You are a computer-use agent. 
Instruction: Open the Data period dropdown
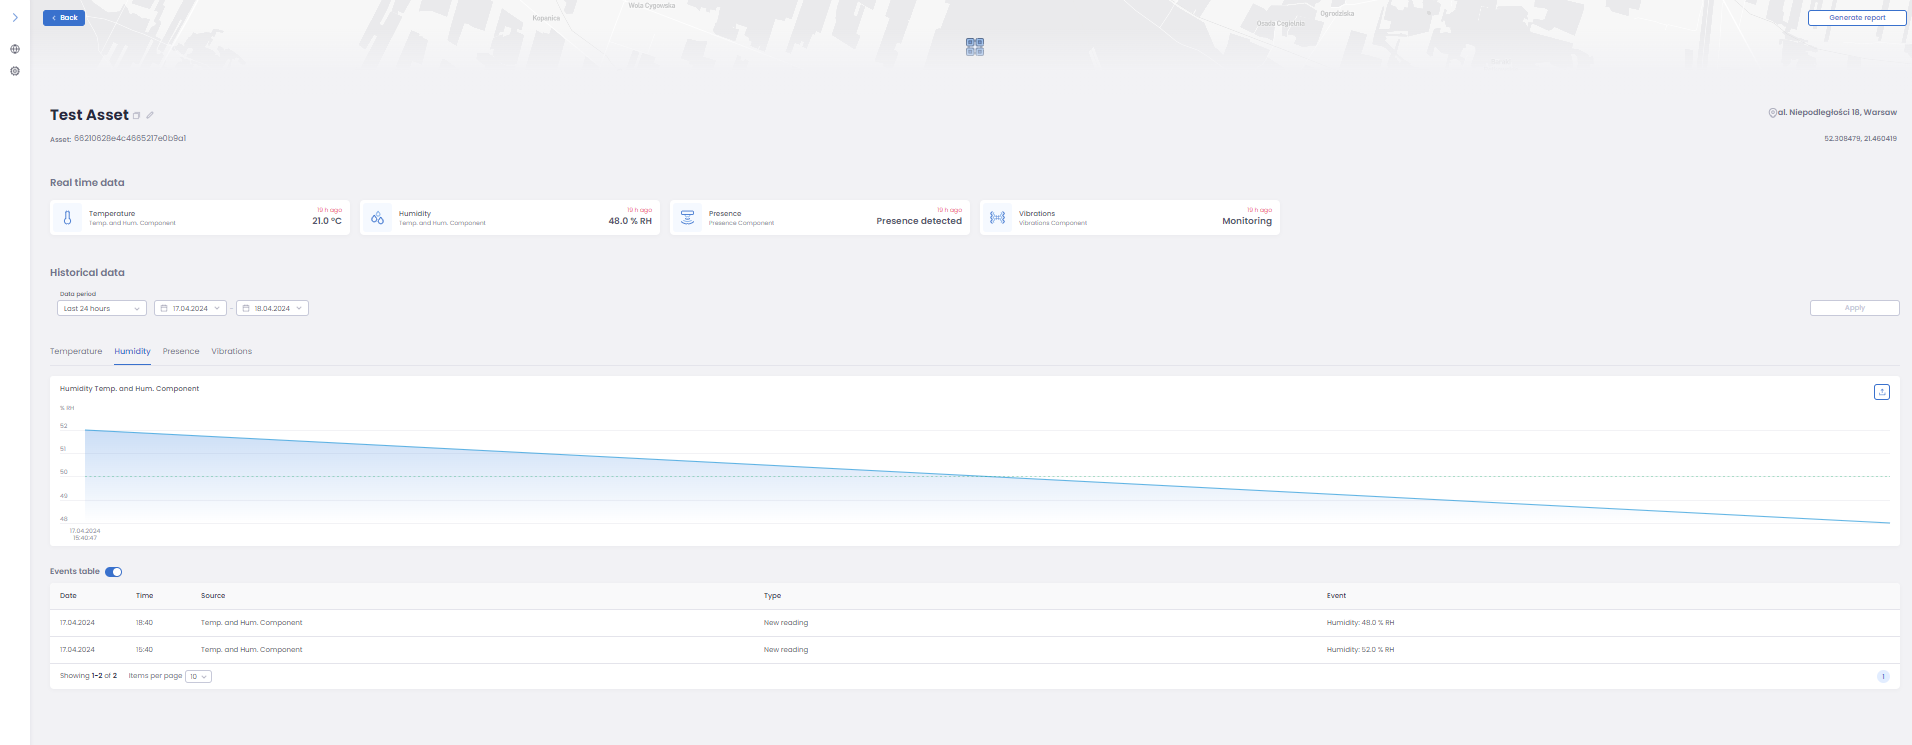[x=102, y=308]
